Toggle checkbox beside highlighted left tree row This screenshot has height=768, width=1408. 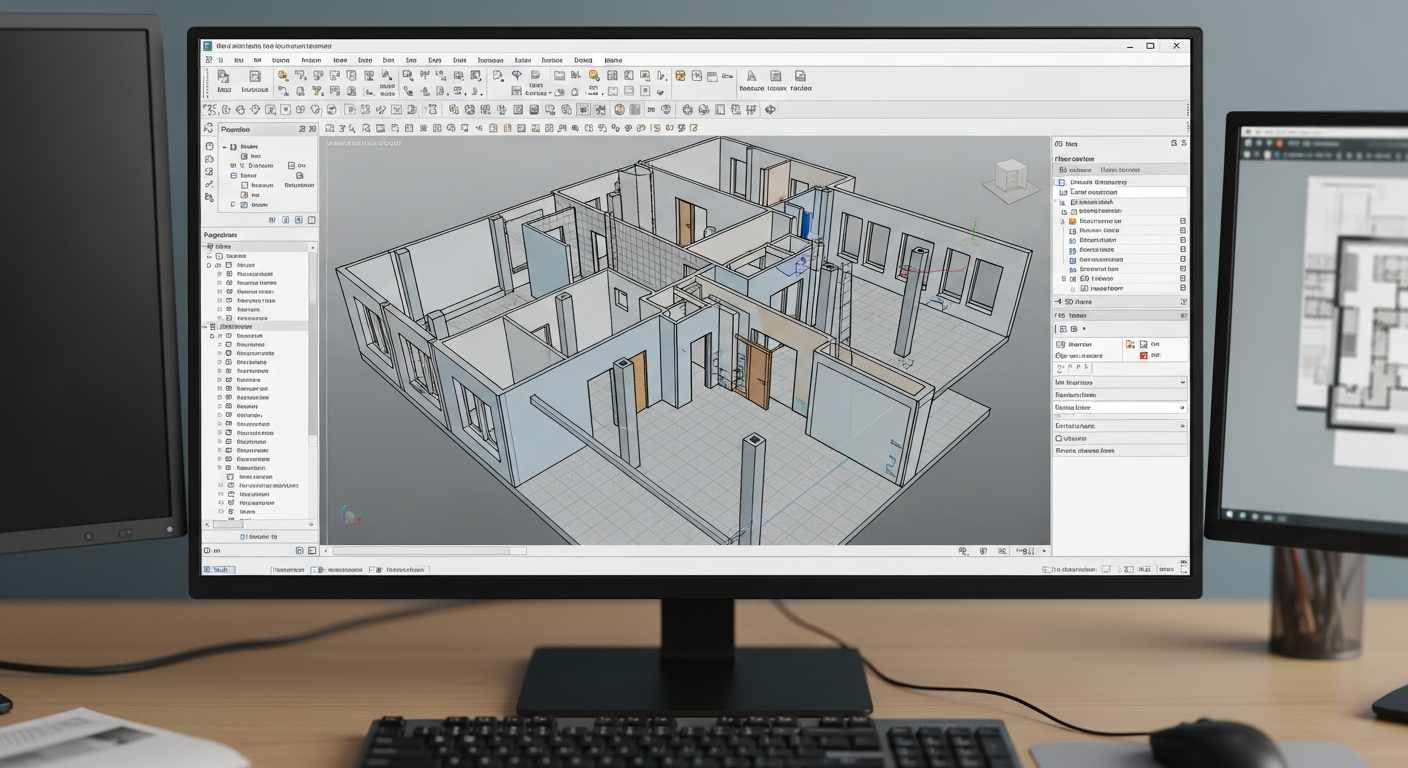pos(214,327)
